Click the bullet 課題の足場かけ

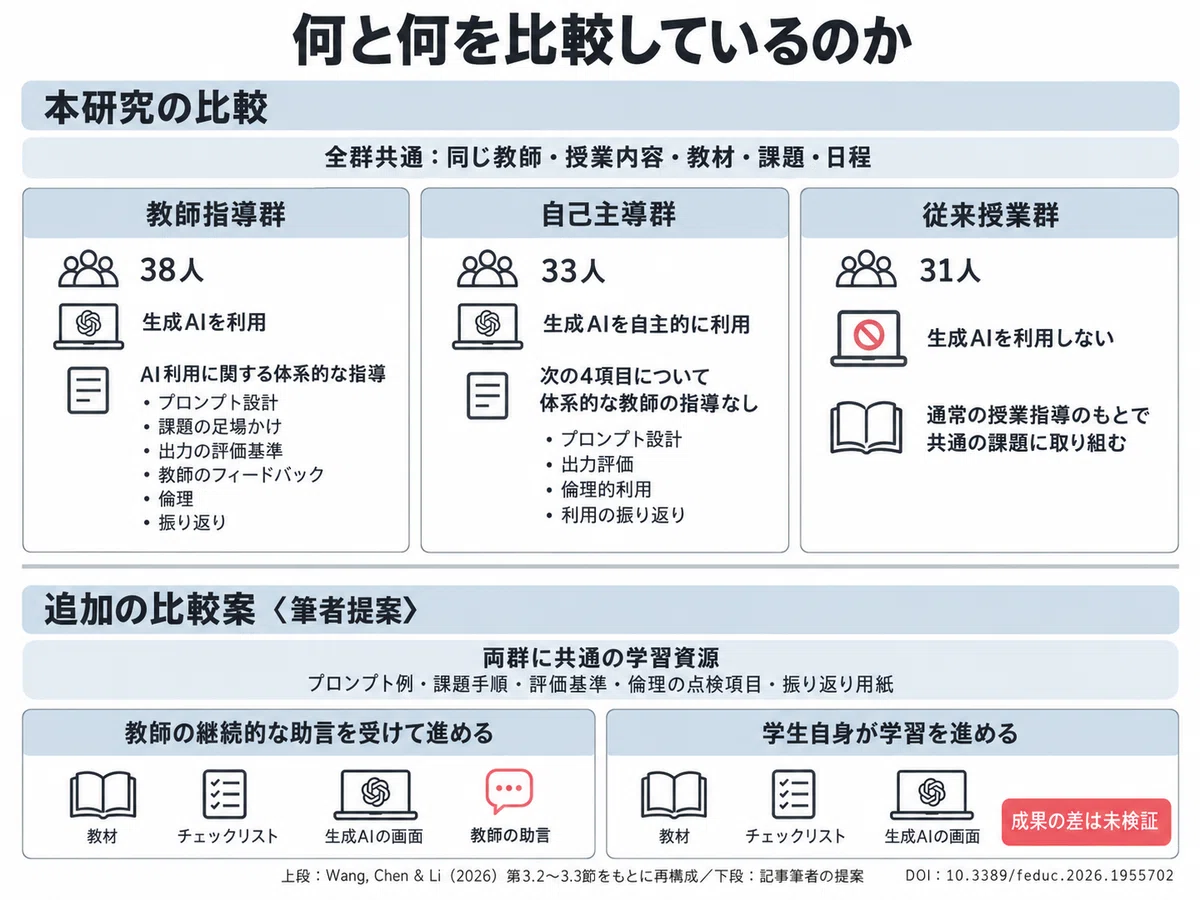pyautogui.click(x=218, y=427)
